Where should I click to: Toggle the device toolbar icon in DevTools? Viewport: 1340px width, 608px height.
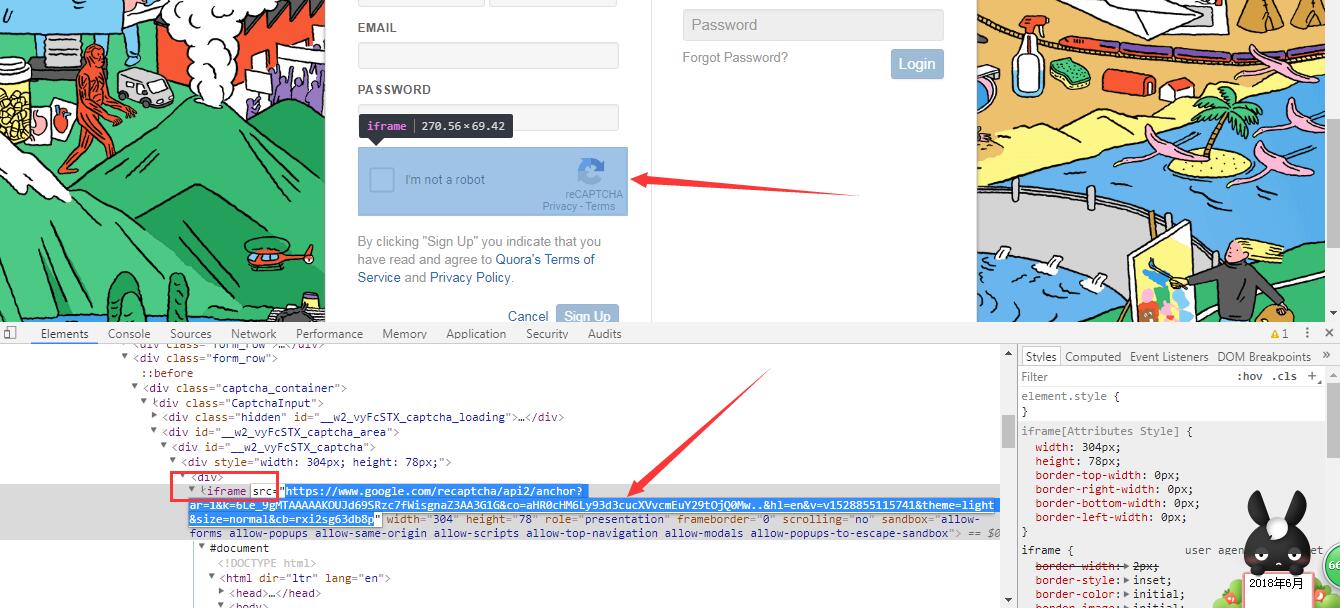click(x=9, y=333)
